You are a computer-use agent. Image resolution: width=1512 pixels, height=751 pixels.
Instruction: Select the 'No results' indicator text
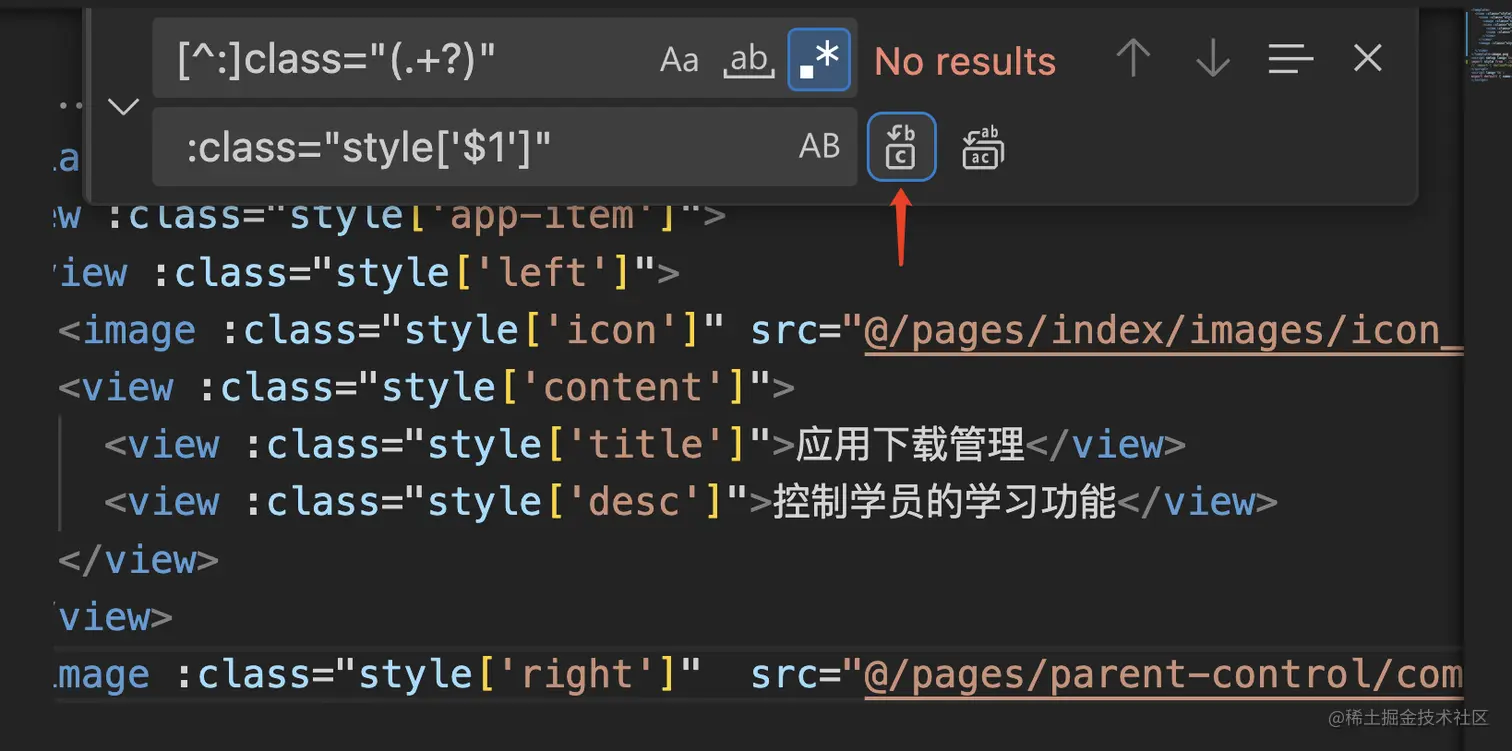[964, 61]
